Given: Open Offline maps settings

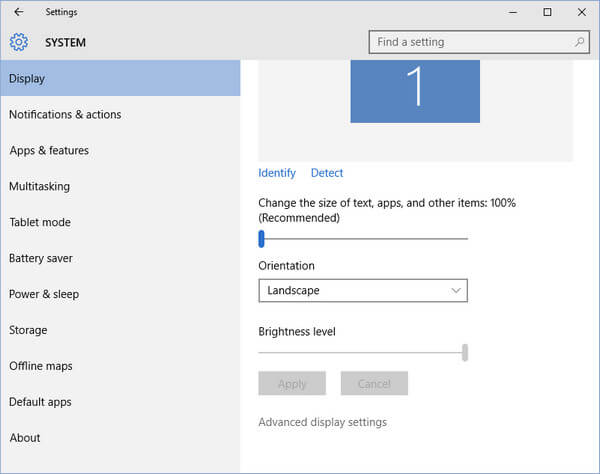Looking at the screenshot, I should pos(121,366).
